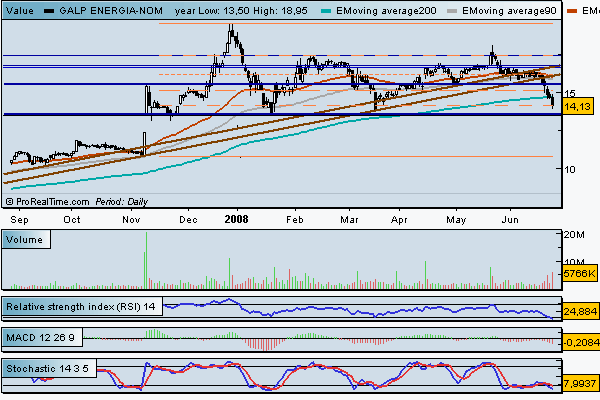The image size is (600, 400).
Task: Click the bold "2008" year axis label
Action: point(236,219)
